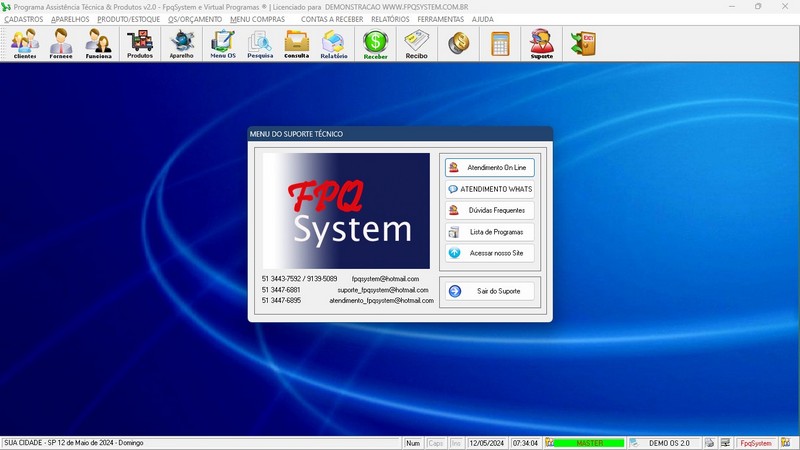Image resolution: width=800 pixels, height=450 pixels.
Task: Open the FERRAMENTAS menu
Action: [x=440, y=19]
